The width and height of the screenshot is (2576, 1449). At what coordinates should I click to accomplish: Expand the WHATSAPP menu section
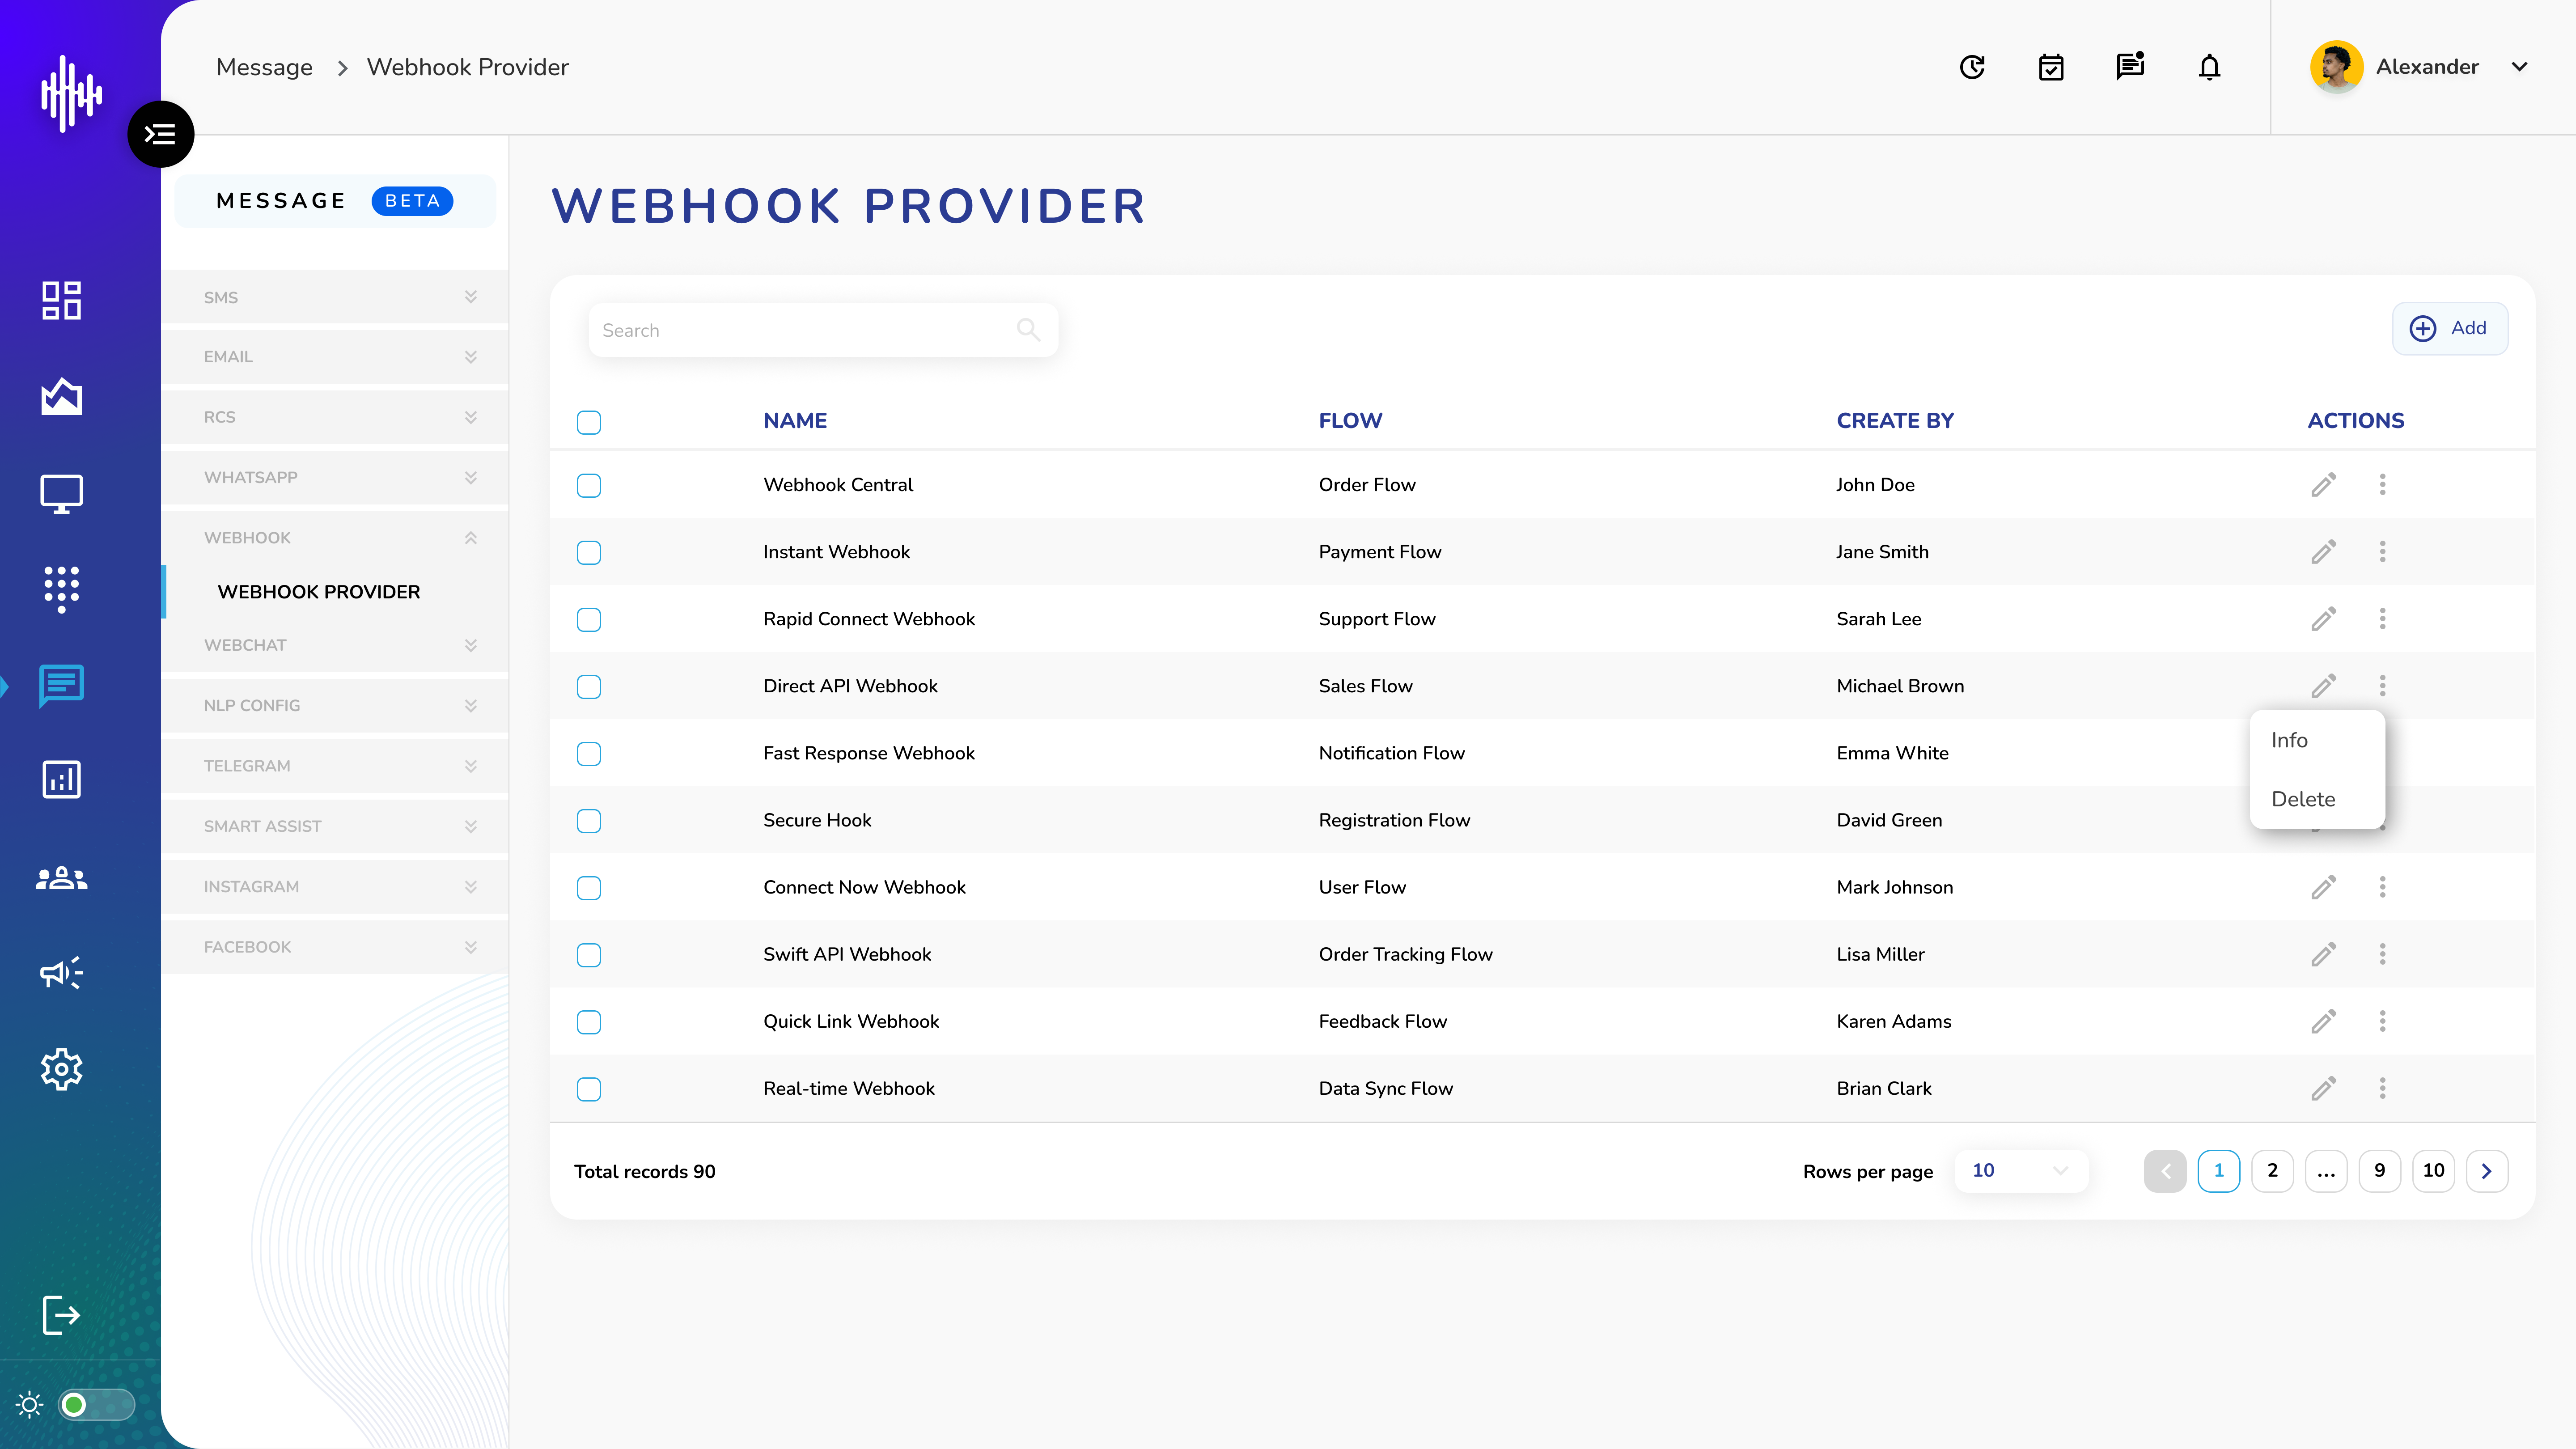[x=335, y=477]
